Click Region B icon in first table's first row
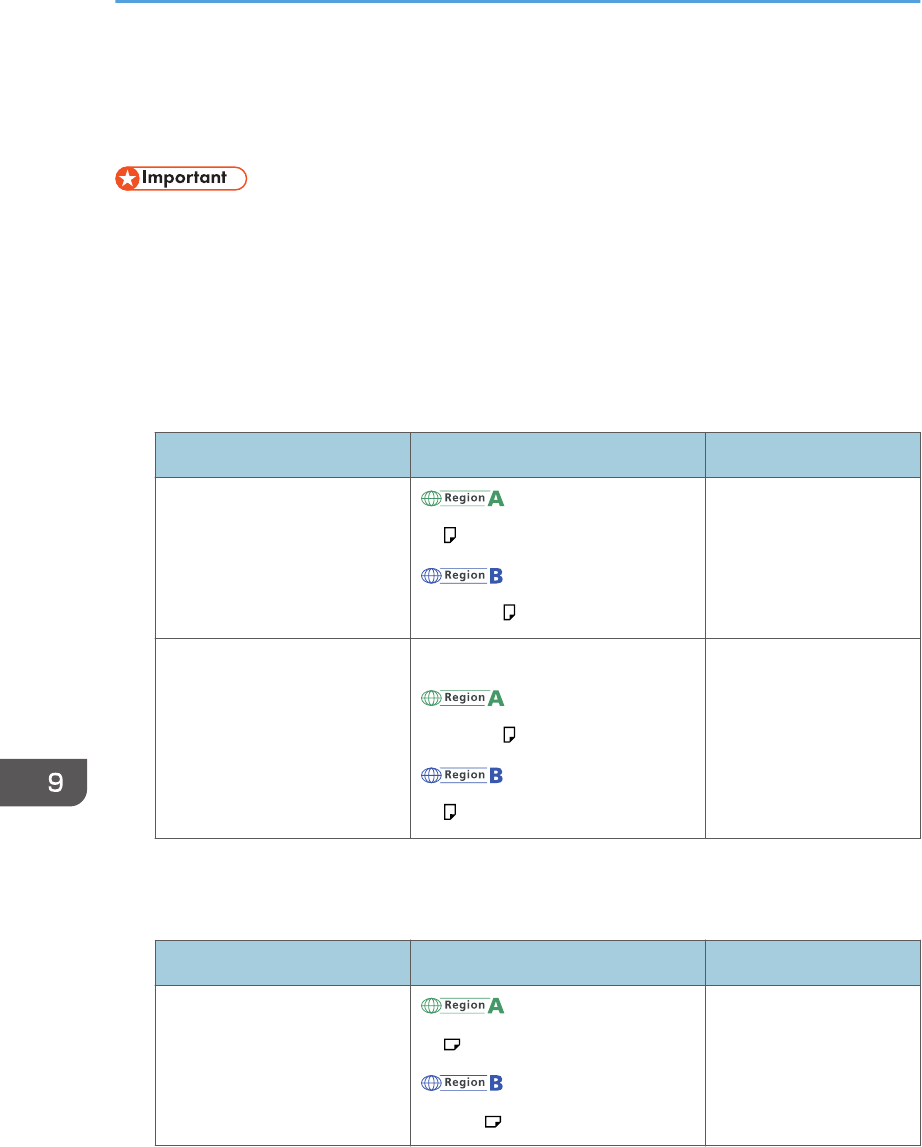922x1147 pixels. point(462,576)
